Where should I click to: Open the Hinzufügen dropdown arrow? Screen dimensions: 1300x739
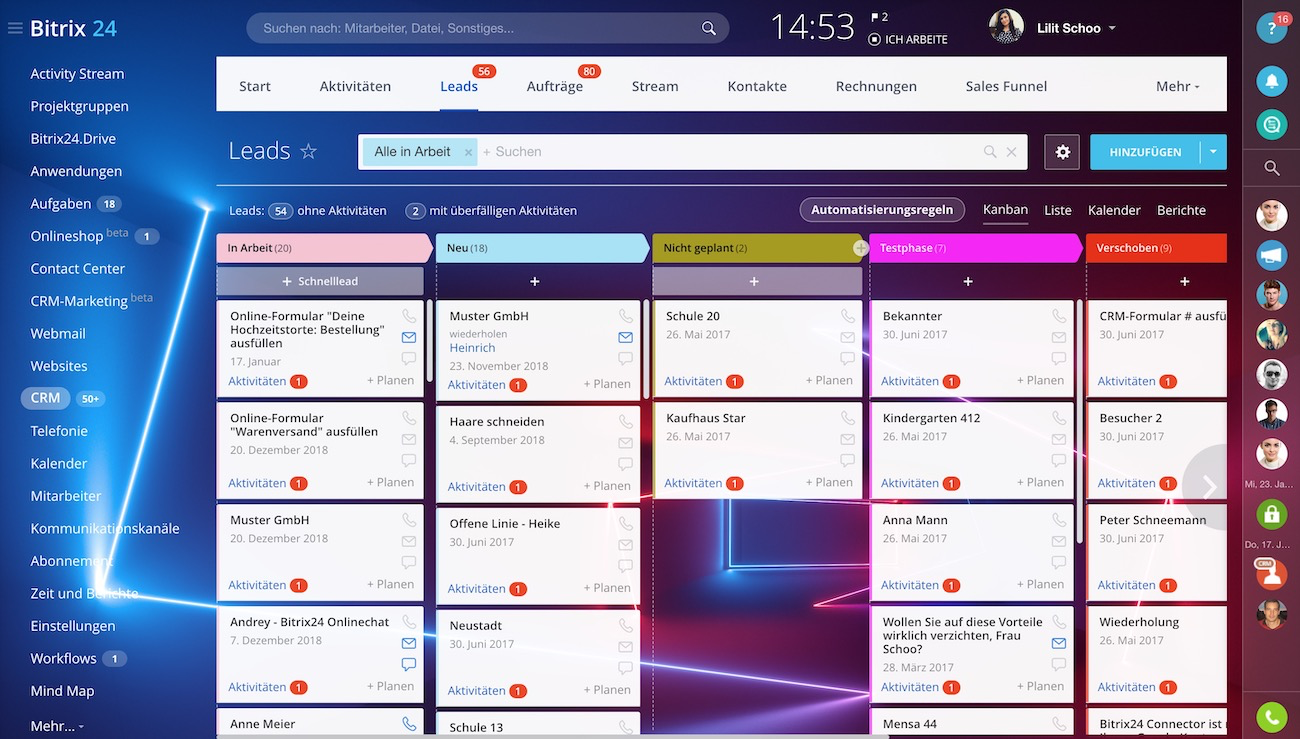(1213, 152)
